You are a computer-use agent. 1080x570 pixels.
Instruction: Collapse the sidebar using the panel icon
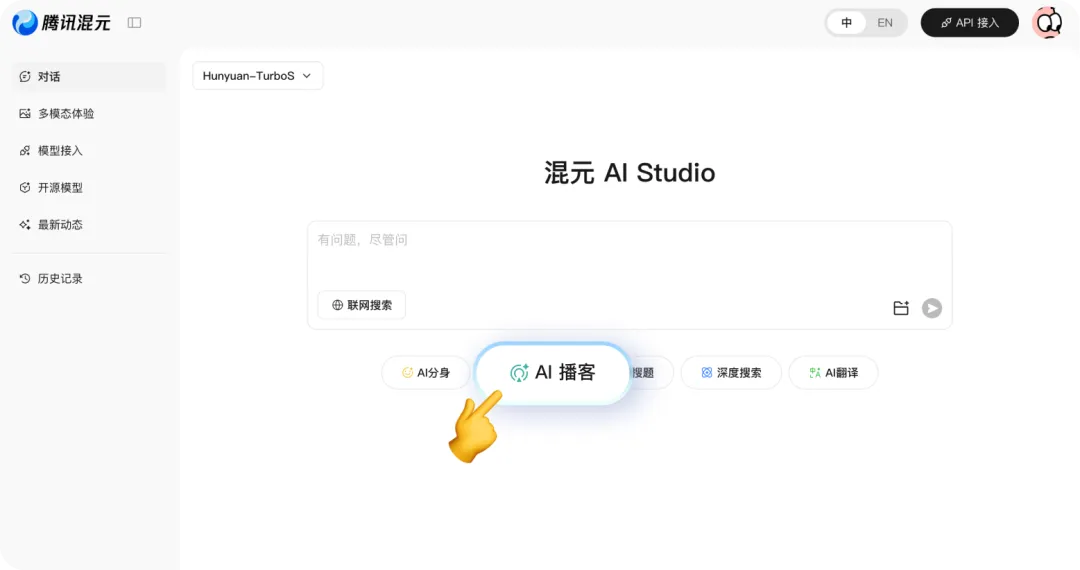point(134,23)
